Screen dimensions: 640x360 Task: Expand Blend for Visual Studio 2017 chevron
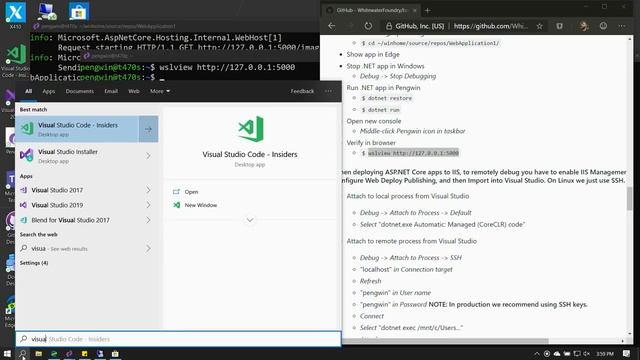point(148,220)
